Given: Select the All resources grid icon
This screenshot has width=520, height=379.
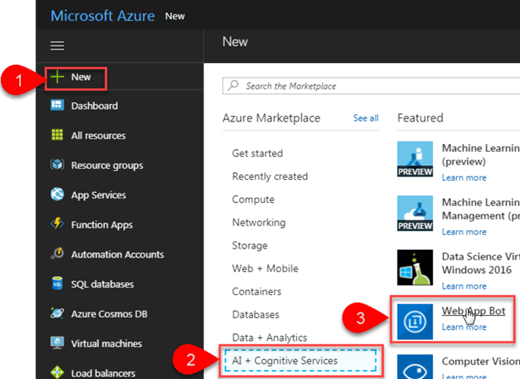Looking at the screenshot, I should [x=57, y=135].
